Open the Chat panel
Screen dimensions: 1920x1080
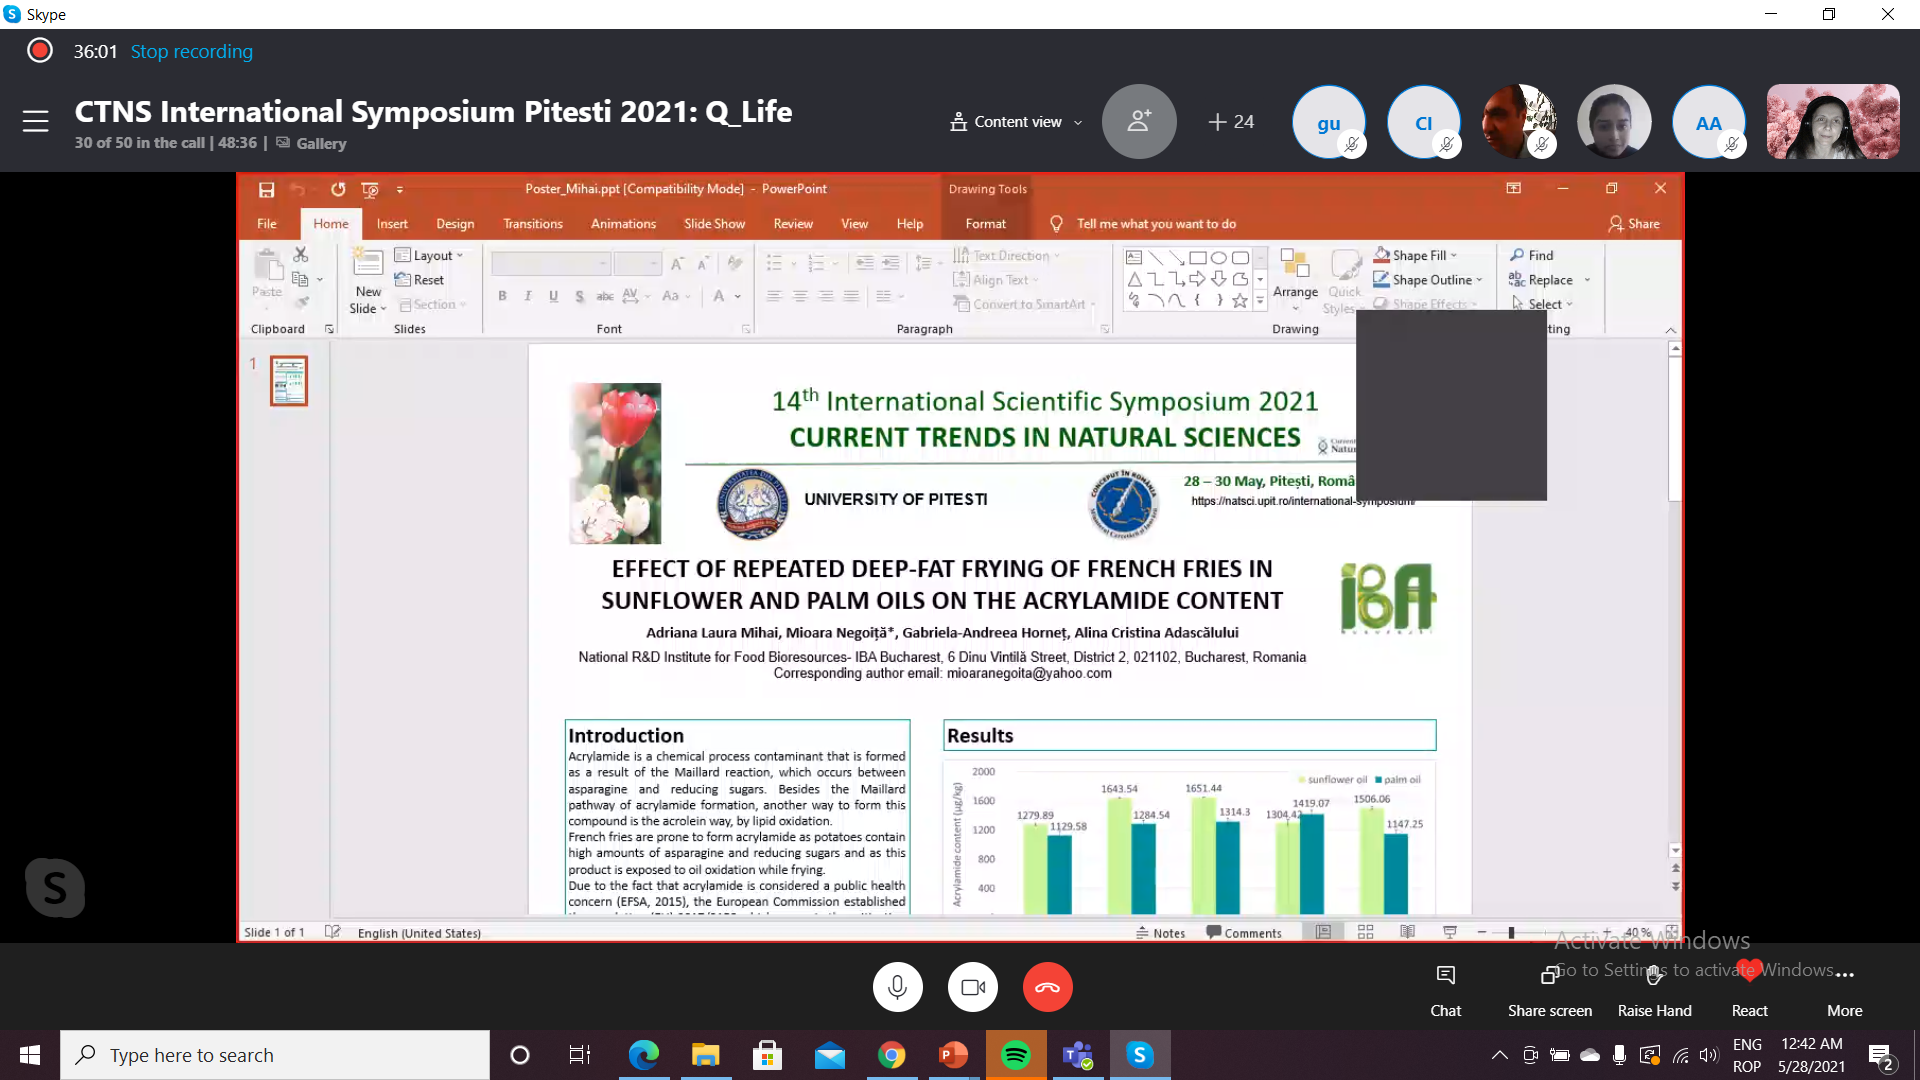[x=1445, y=990]
